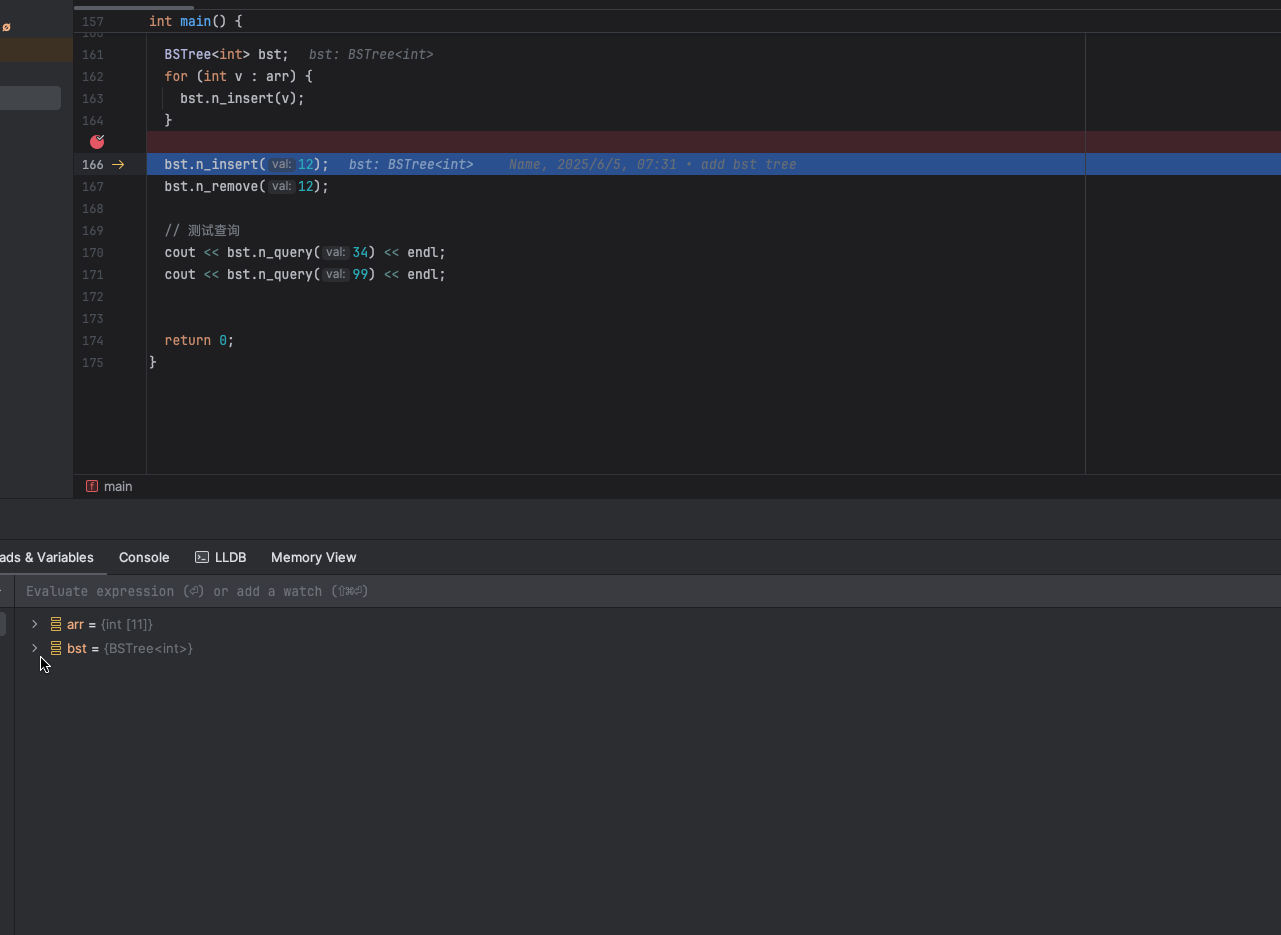The image size is (1281, 935).
Task: Click the {BSTree<int>} value of bst
Action: coord(148,648)
